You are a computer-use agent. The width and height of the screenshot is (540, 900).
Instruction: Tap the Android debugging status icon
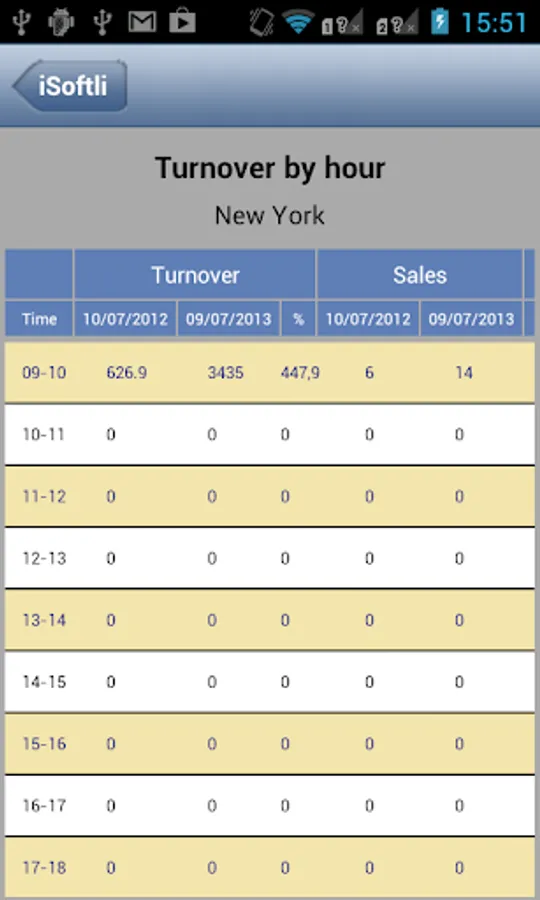61,22
